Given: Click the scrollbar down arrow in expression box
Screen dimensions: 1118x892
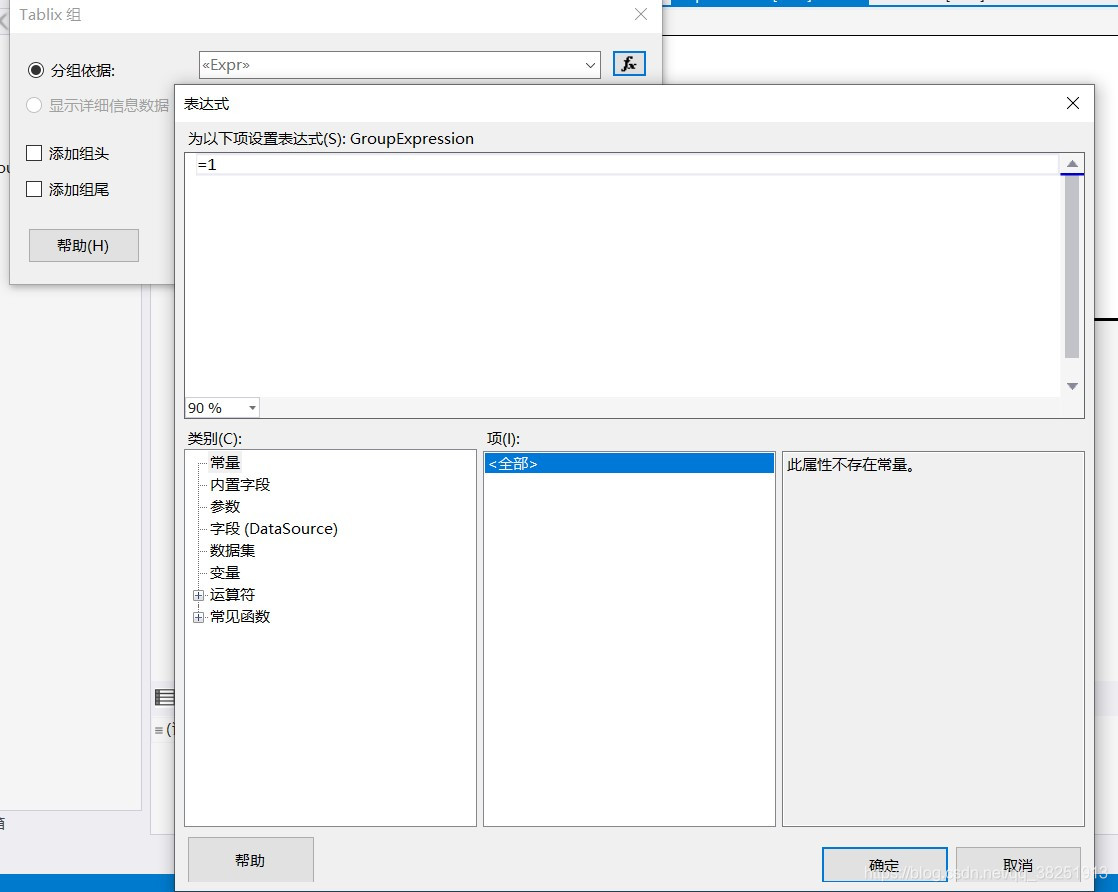Looking at the screenshot, I should tap(1071, 385).
